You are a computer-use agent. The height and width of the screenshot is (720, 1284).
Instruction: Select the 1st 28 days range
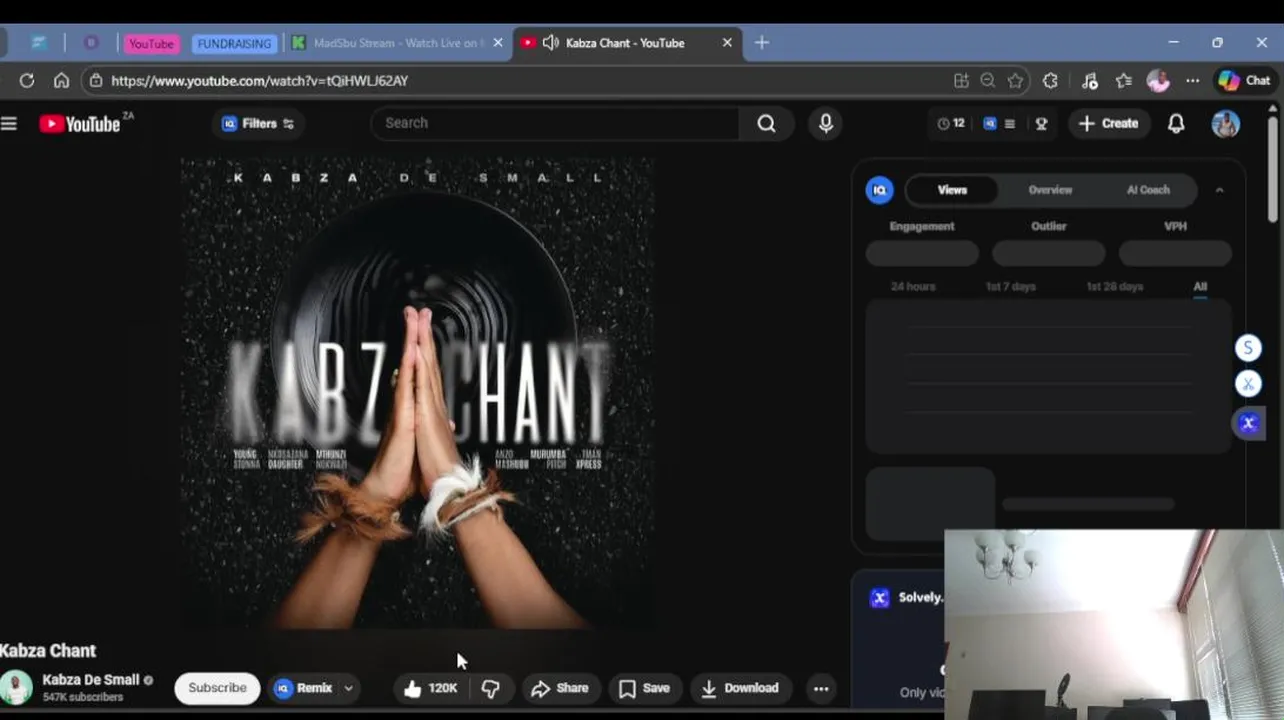tap(1114, 286)
